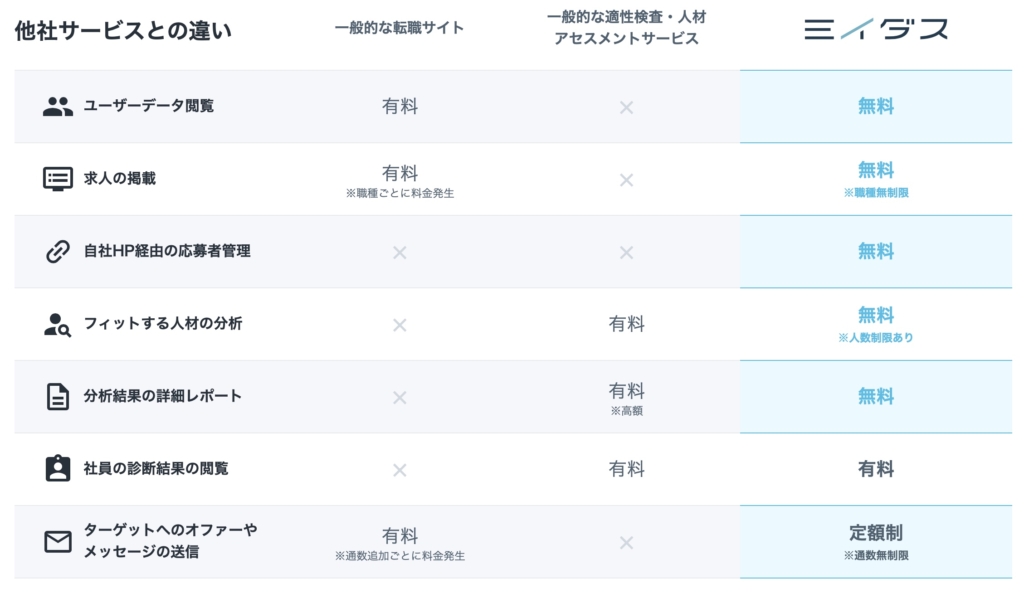This screenshot has height=593, width=1024.
Task: Click the 他社サービスとの違い heading
Action: pyautogui.click(x=123, y=31)
